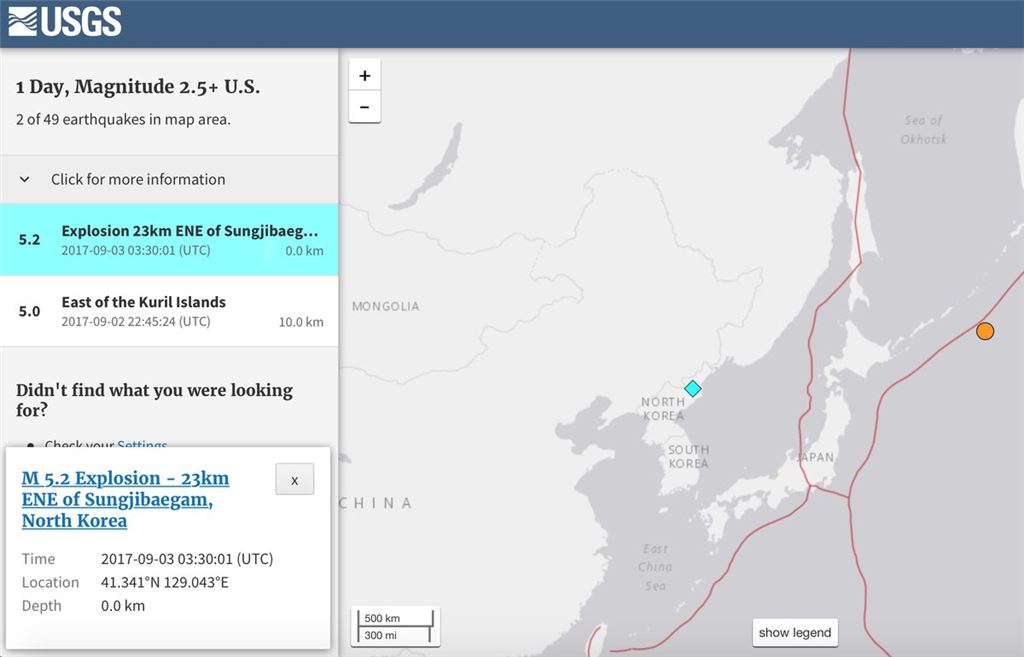Click the East China Sea map label
The width and height of the screenshot is (1024, 657).
pos(655,567)
